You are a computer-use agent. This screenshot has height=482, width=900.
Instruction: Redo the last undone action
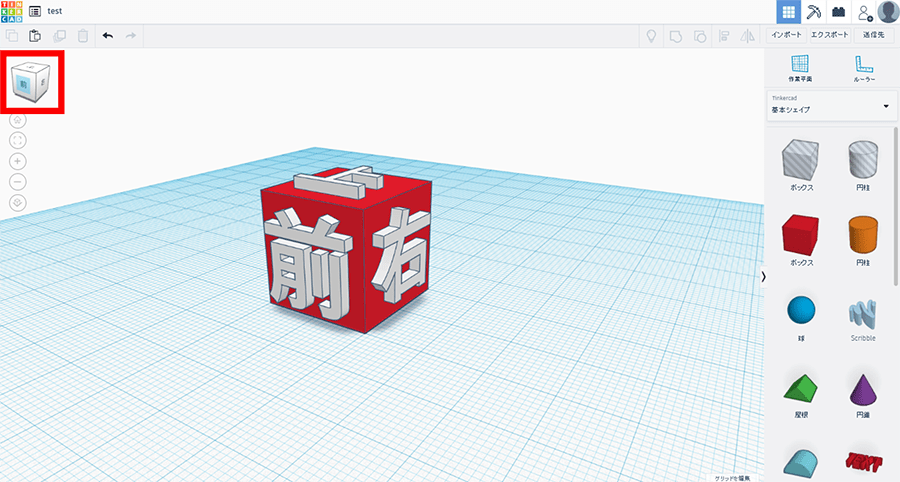tap(131, 36)
